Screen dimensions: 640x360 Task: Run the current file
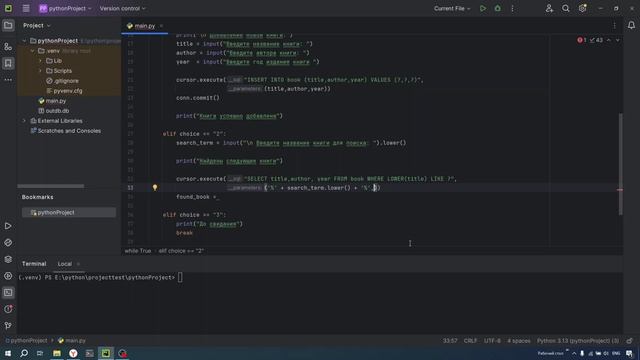click(483, 8)
